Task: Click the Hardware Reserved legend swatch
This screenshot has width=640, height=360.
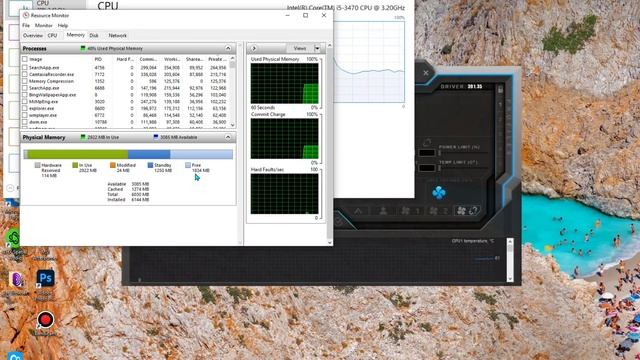Action: coord(38,165)
